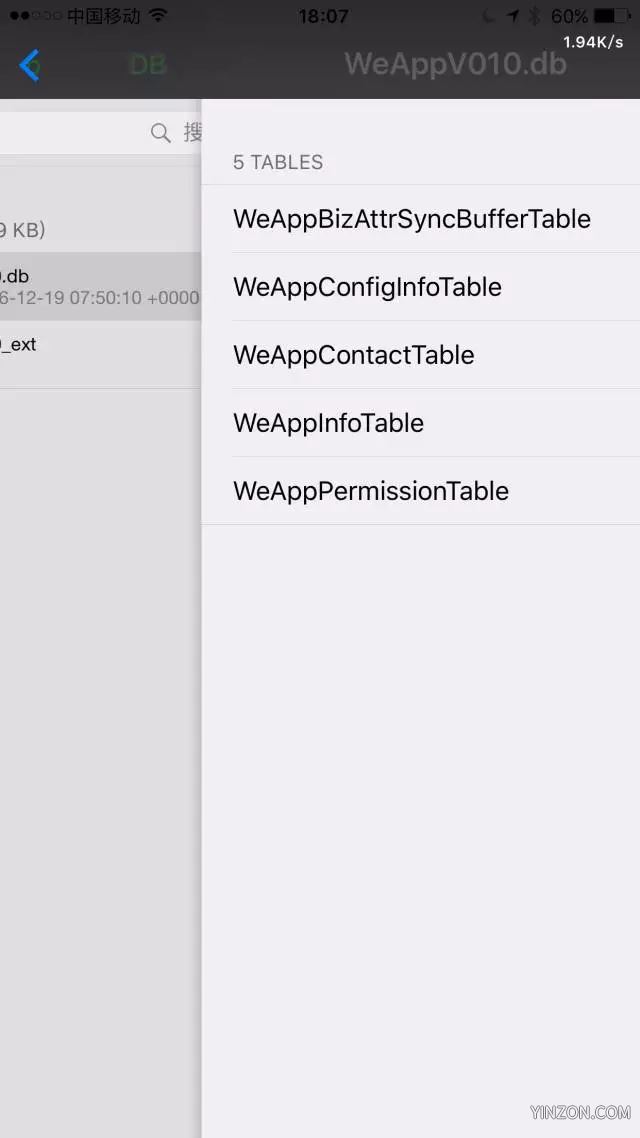Open WeAppBizAttrSyncBufferTable
The width and height of the screenshot is (640, 1138).
tap(421, 219)
